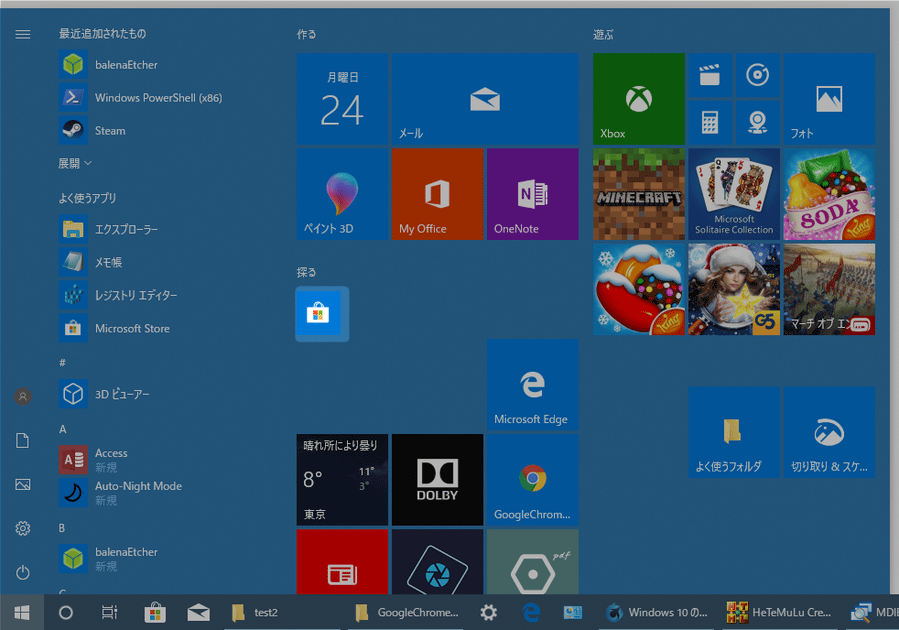
Task: Switch to test2 folder on taskbar
Action: 282,612
